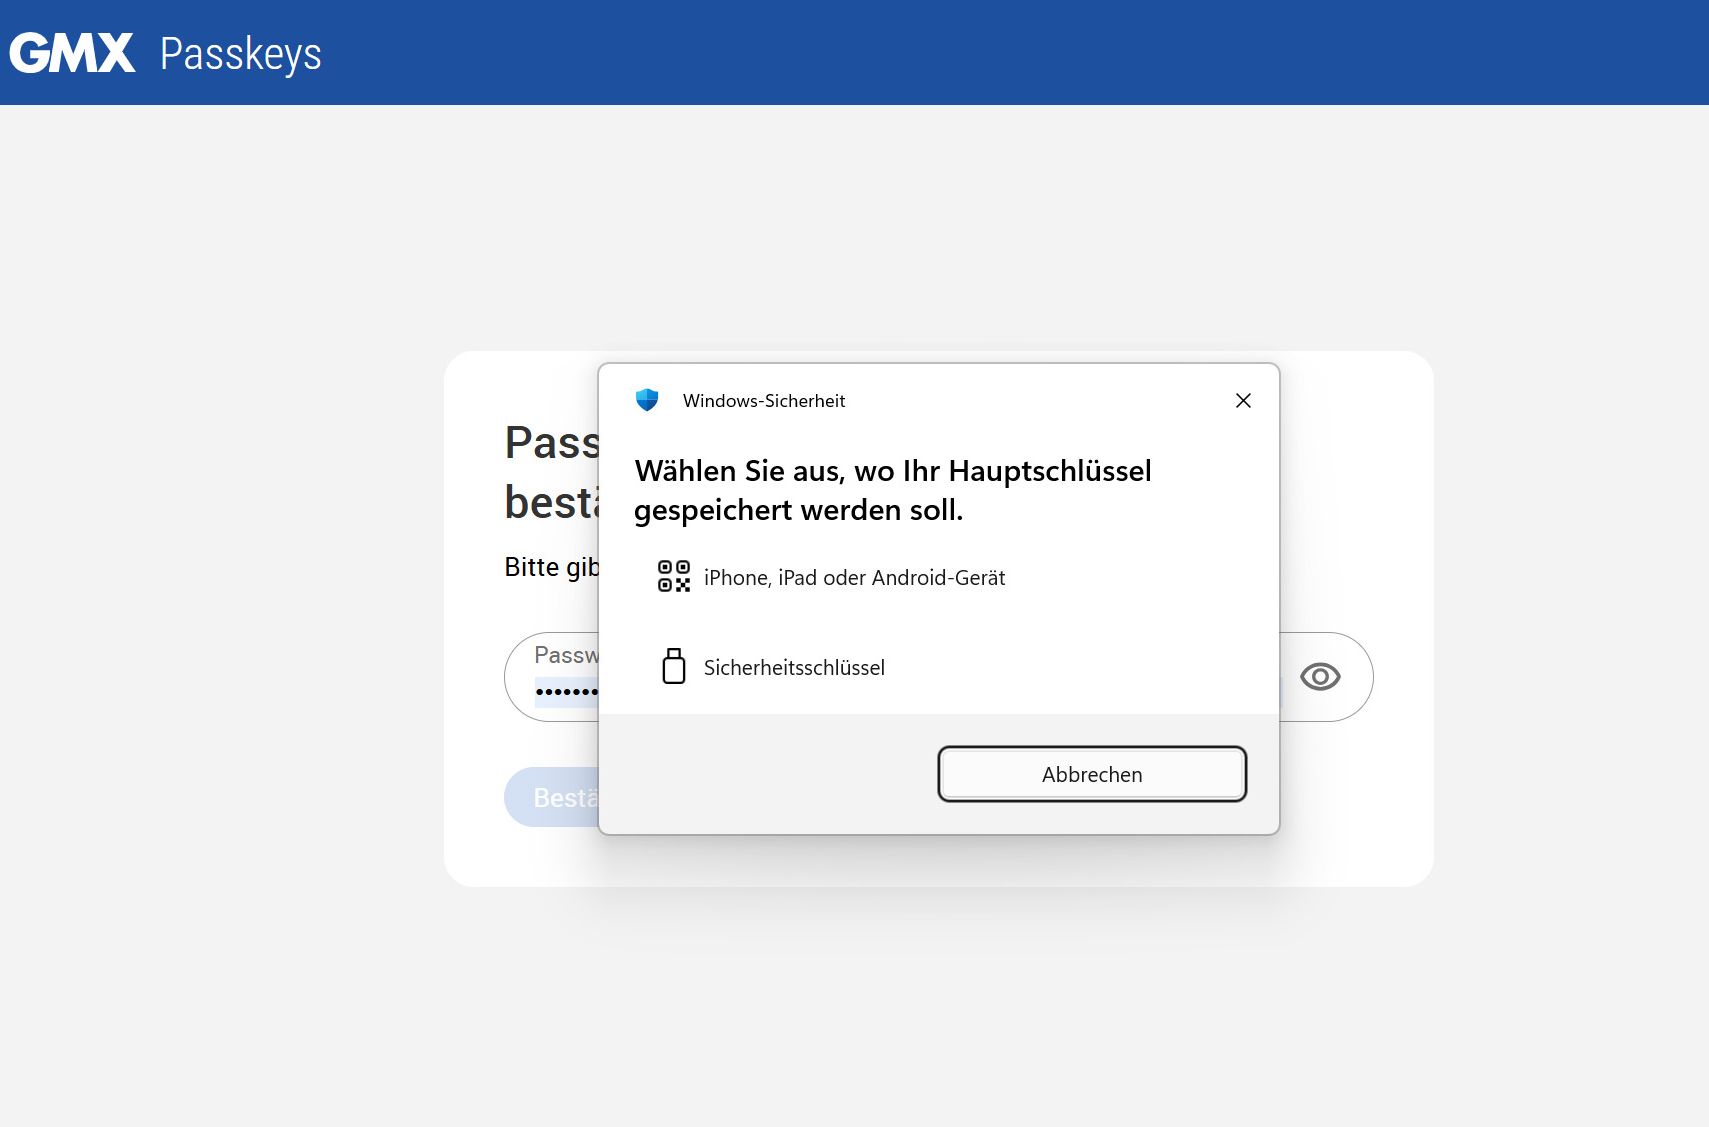Viewport: 1709px width, 1127px height.
Task: Select the USB security key icon
Action: coord(674,666)
